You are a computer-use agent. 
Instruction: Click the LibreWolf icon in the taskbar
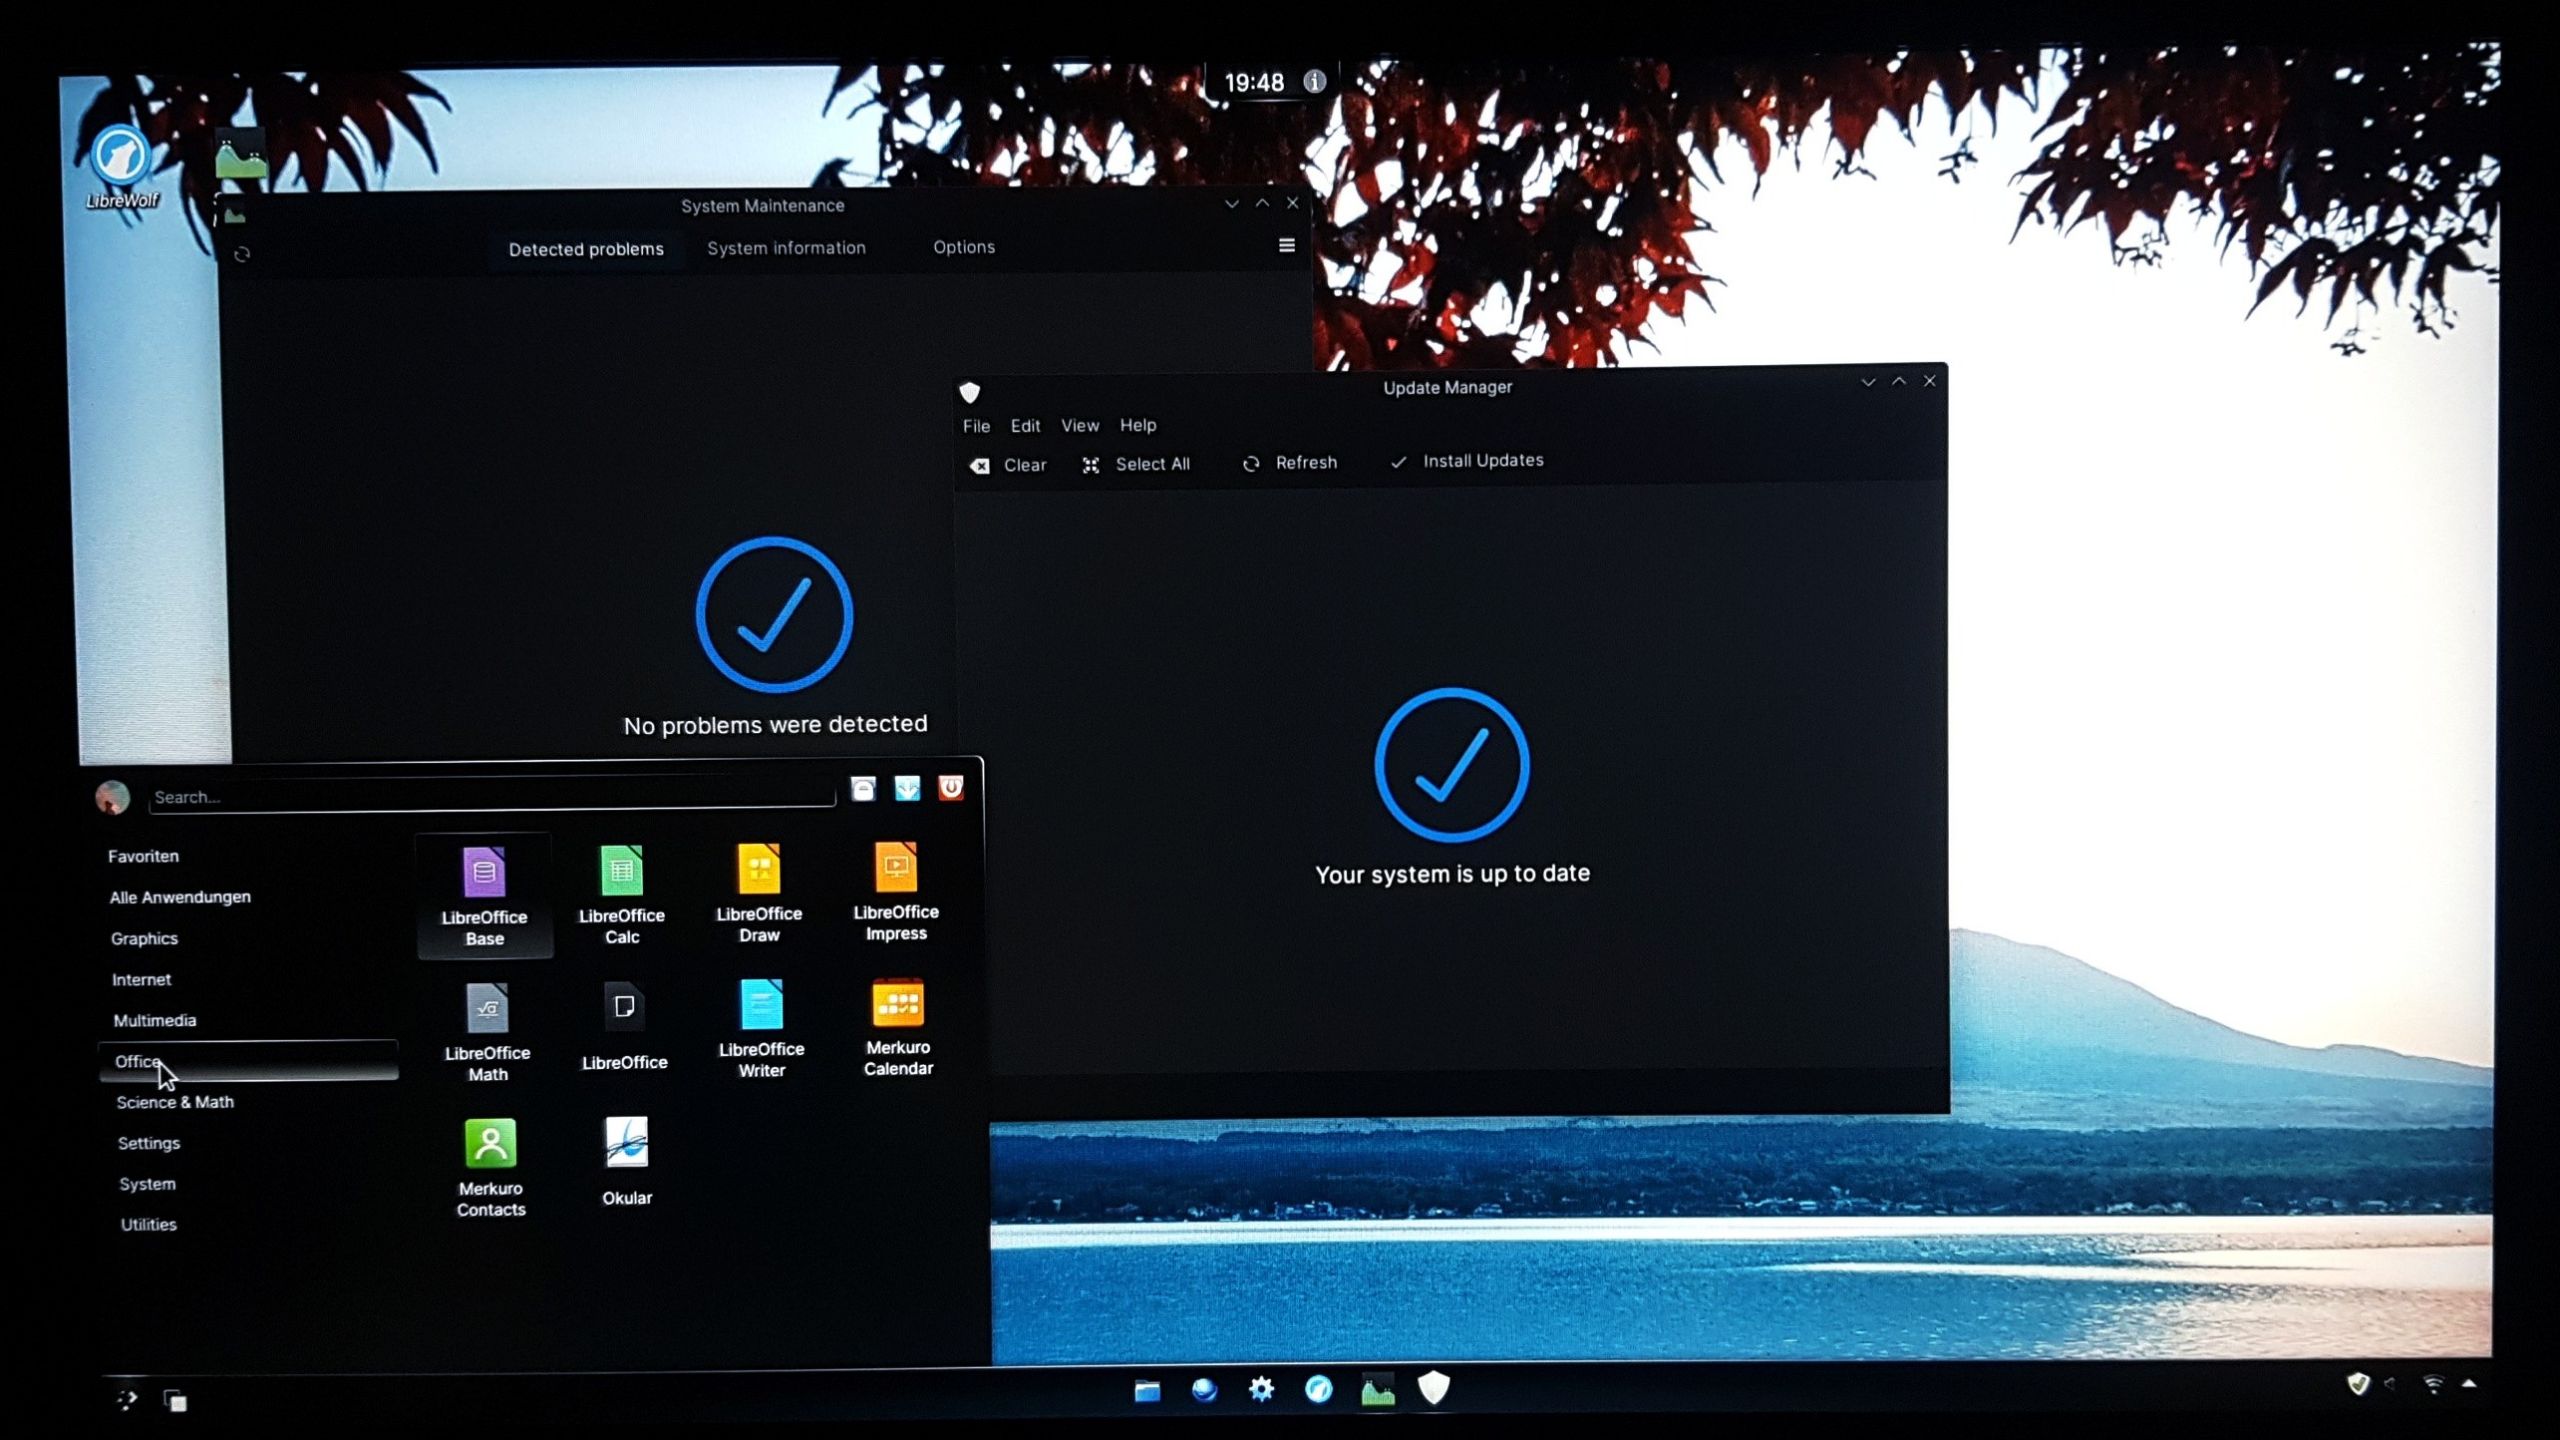1319,1388
